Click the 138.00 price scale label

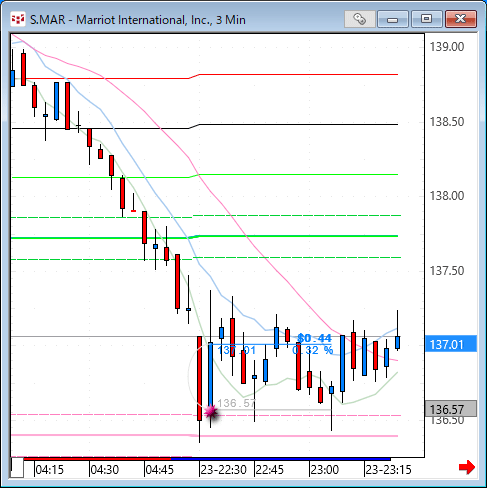[447, 196]
